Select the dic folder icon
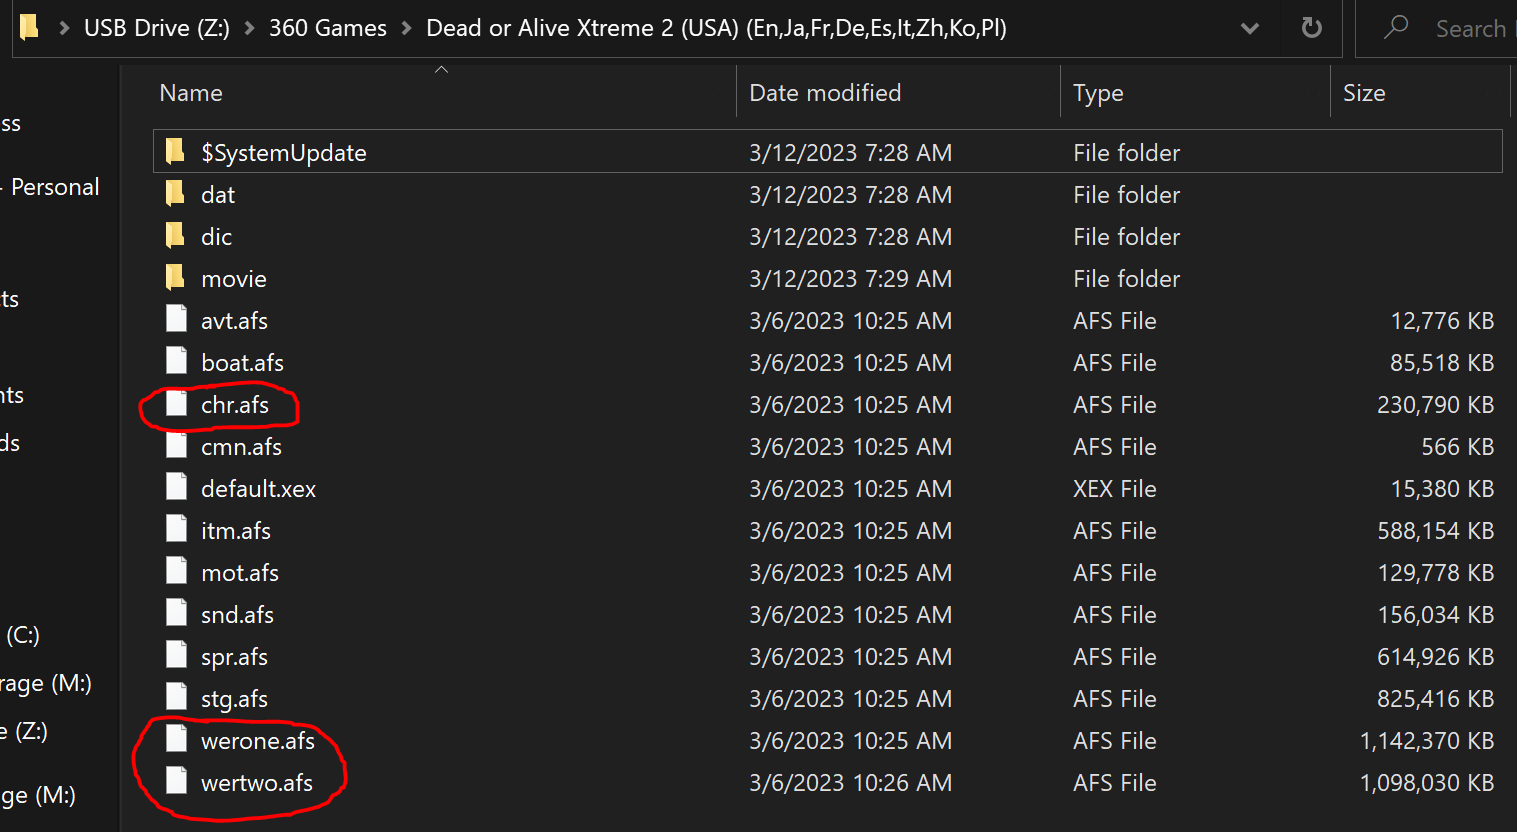This screenshot has width=1517, height=832. click(175, 235)
